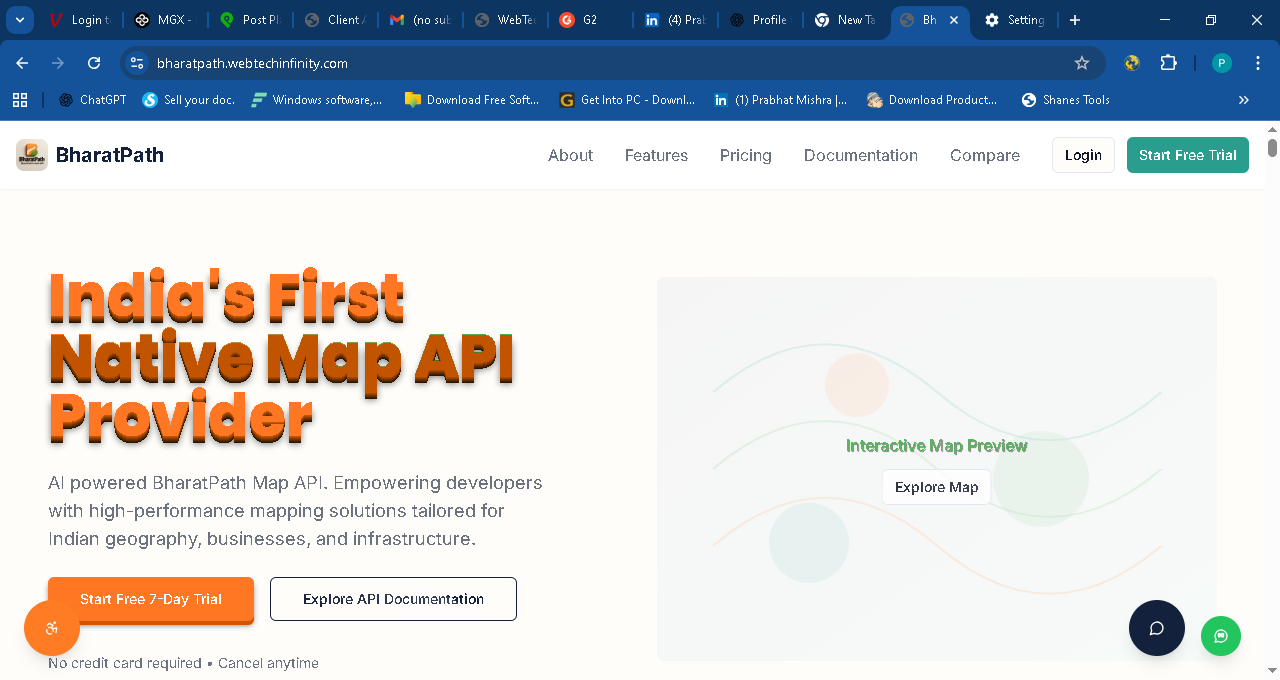1280x680 pixels.
Task: Switch to the G2 tab
Action: 590,20
